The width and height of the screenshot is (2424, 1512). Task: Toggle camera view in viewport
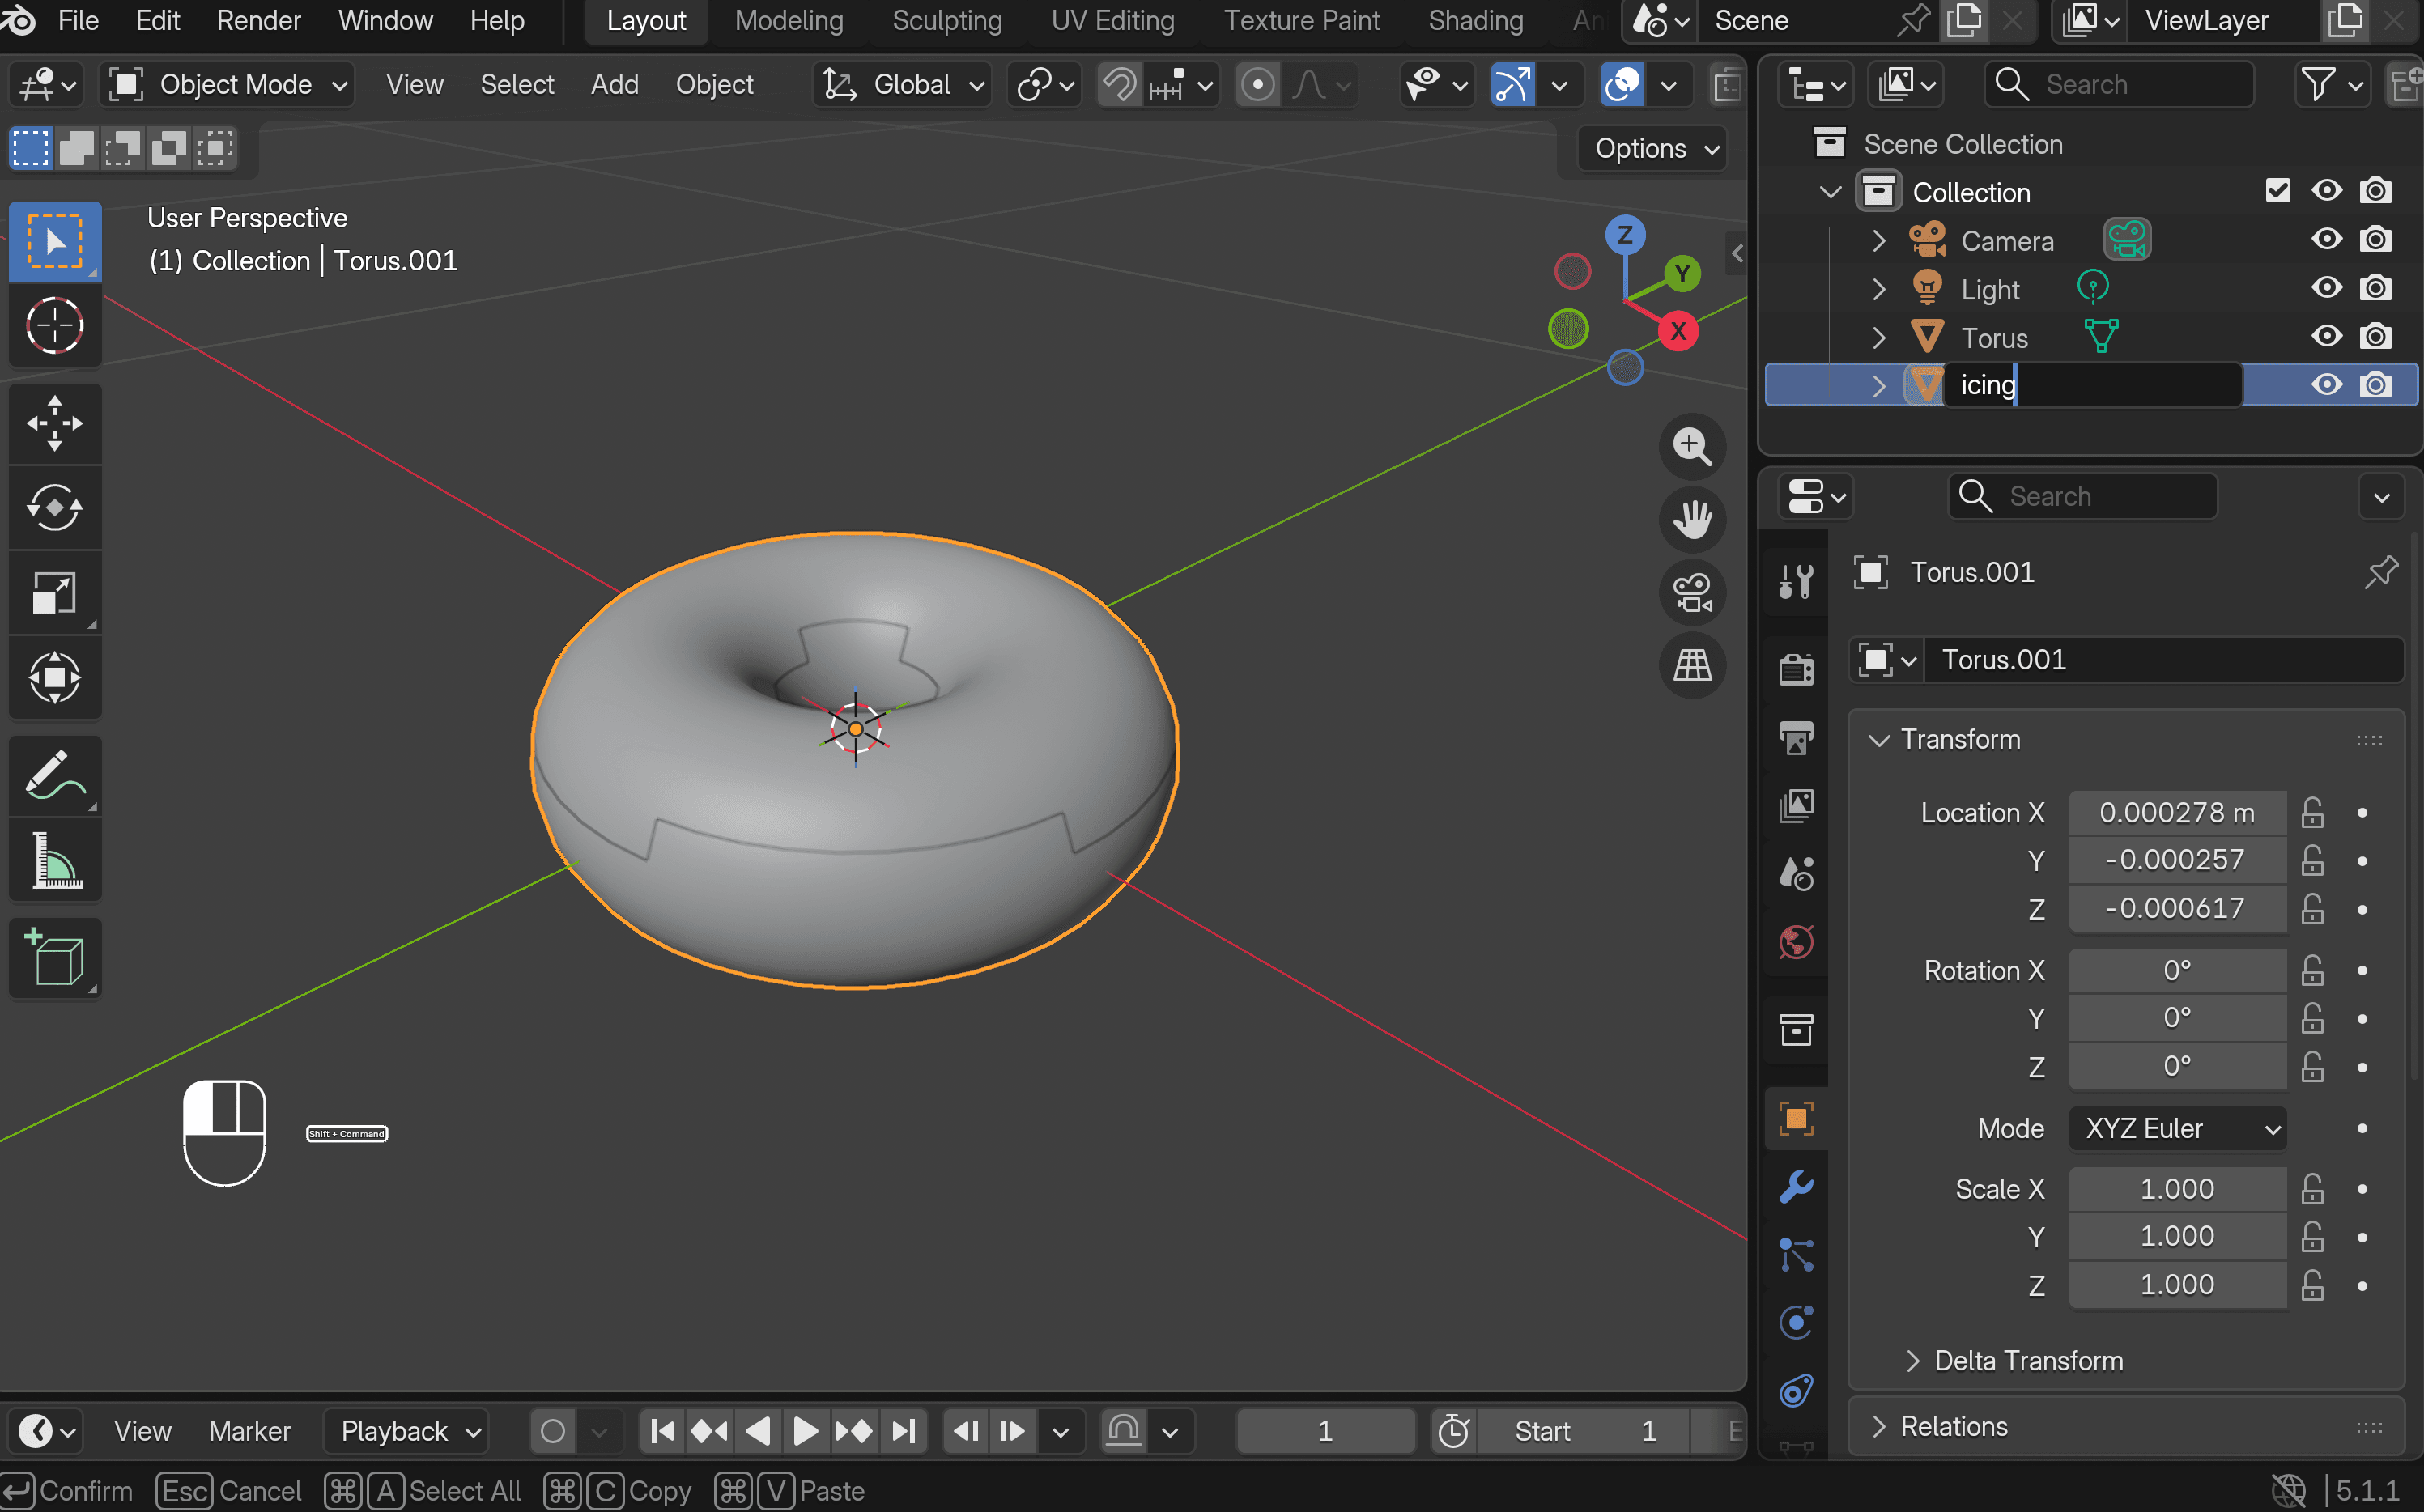pos(1692,593)
